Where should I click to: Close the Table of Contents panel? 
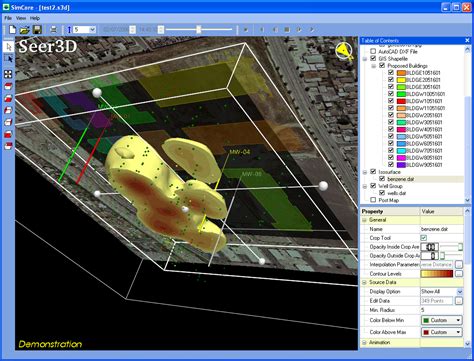click(467, 40)
